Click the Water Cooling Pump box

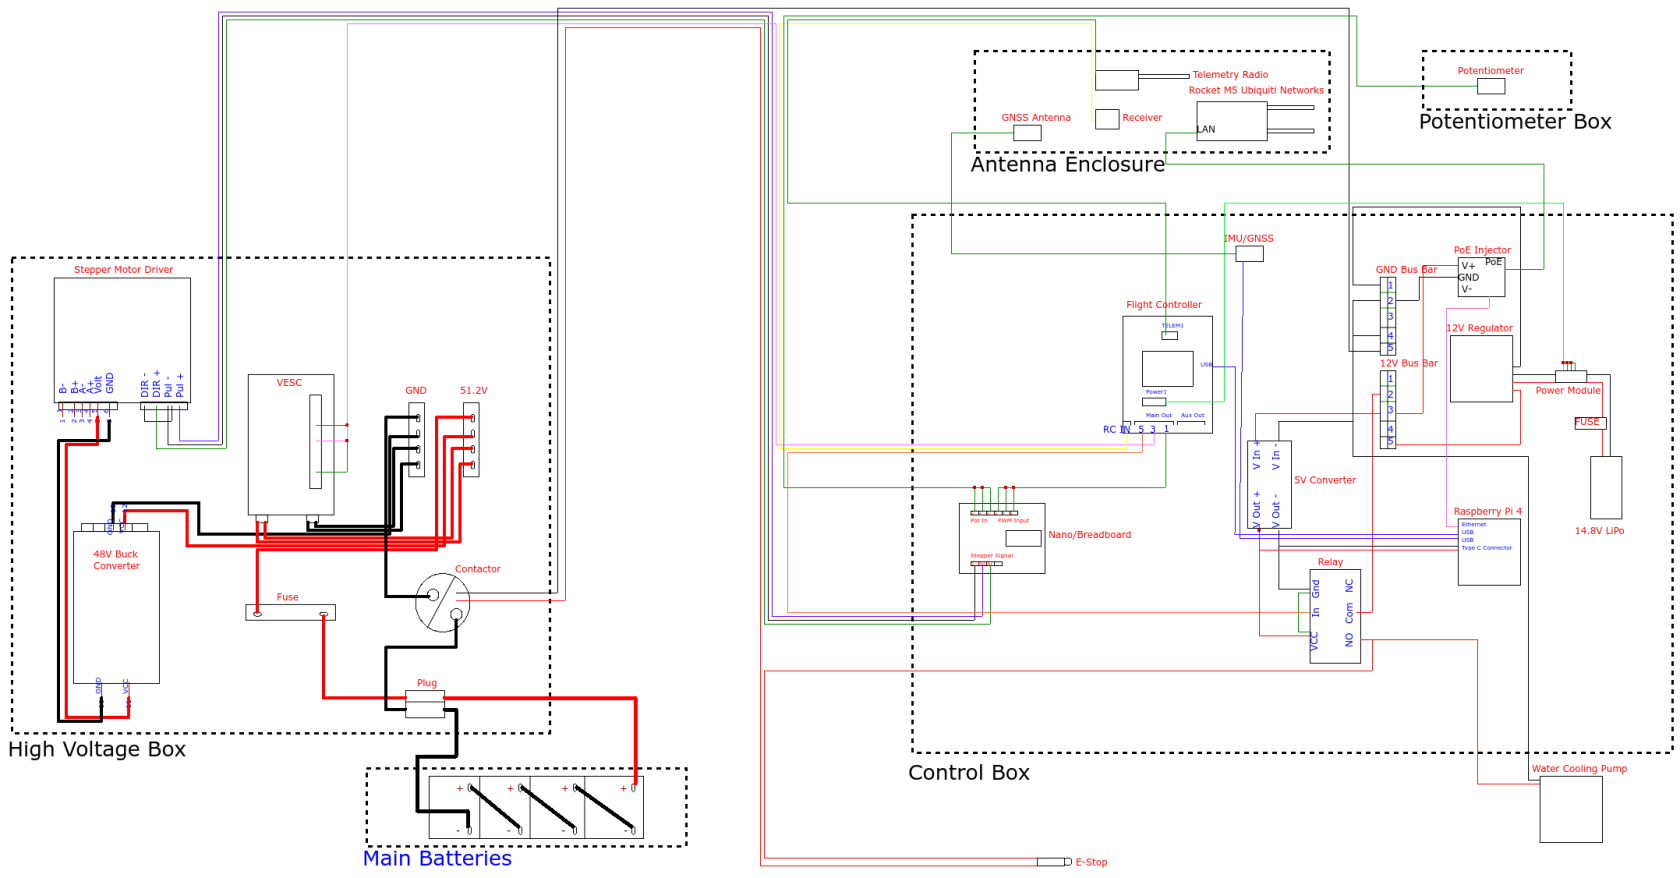tap(1571, 809)
